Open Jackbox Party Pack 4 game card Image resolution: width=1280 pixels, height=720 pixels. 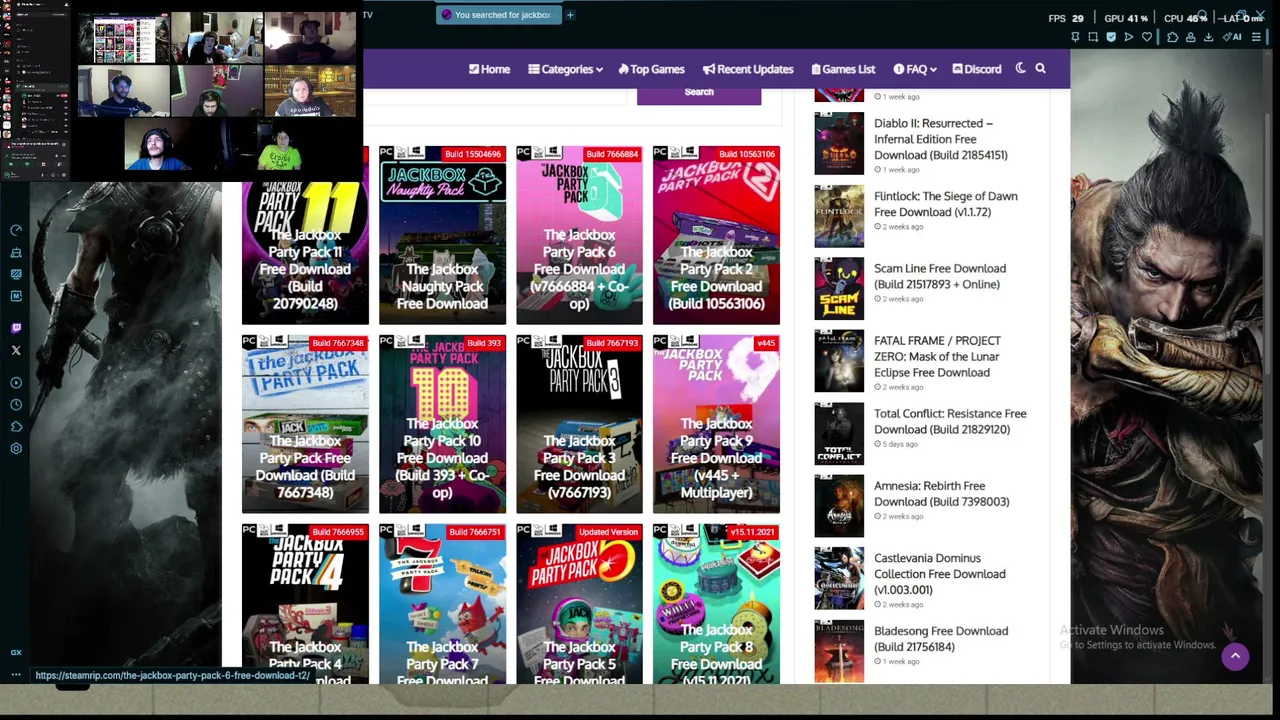pyautogui.click(x=305, y=604)
